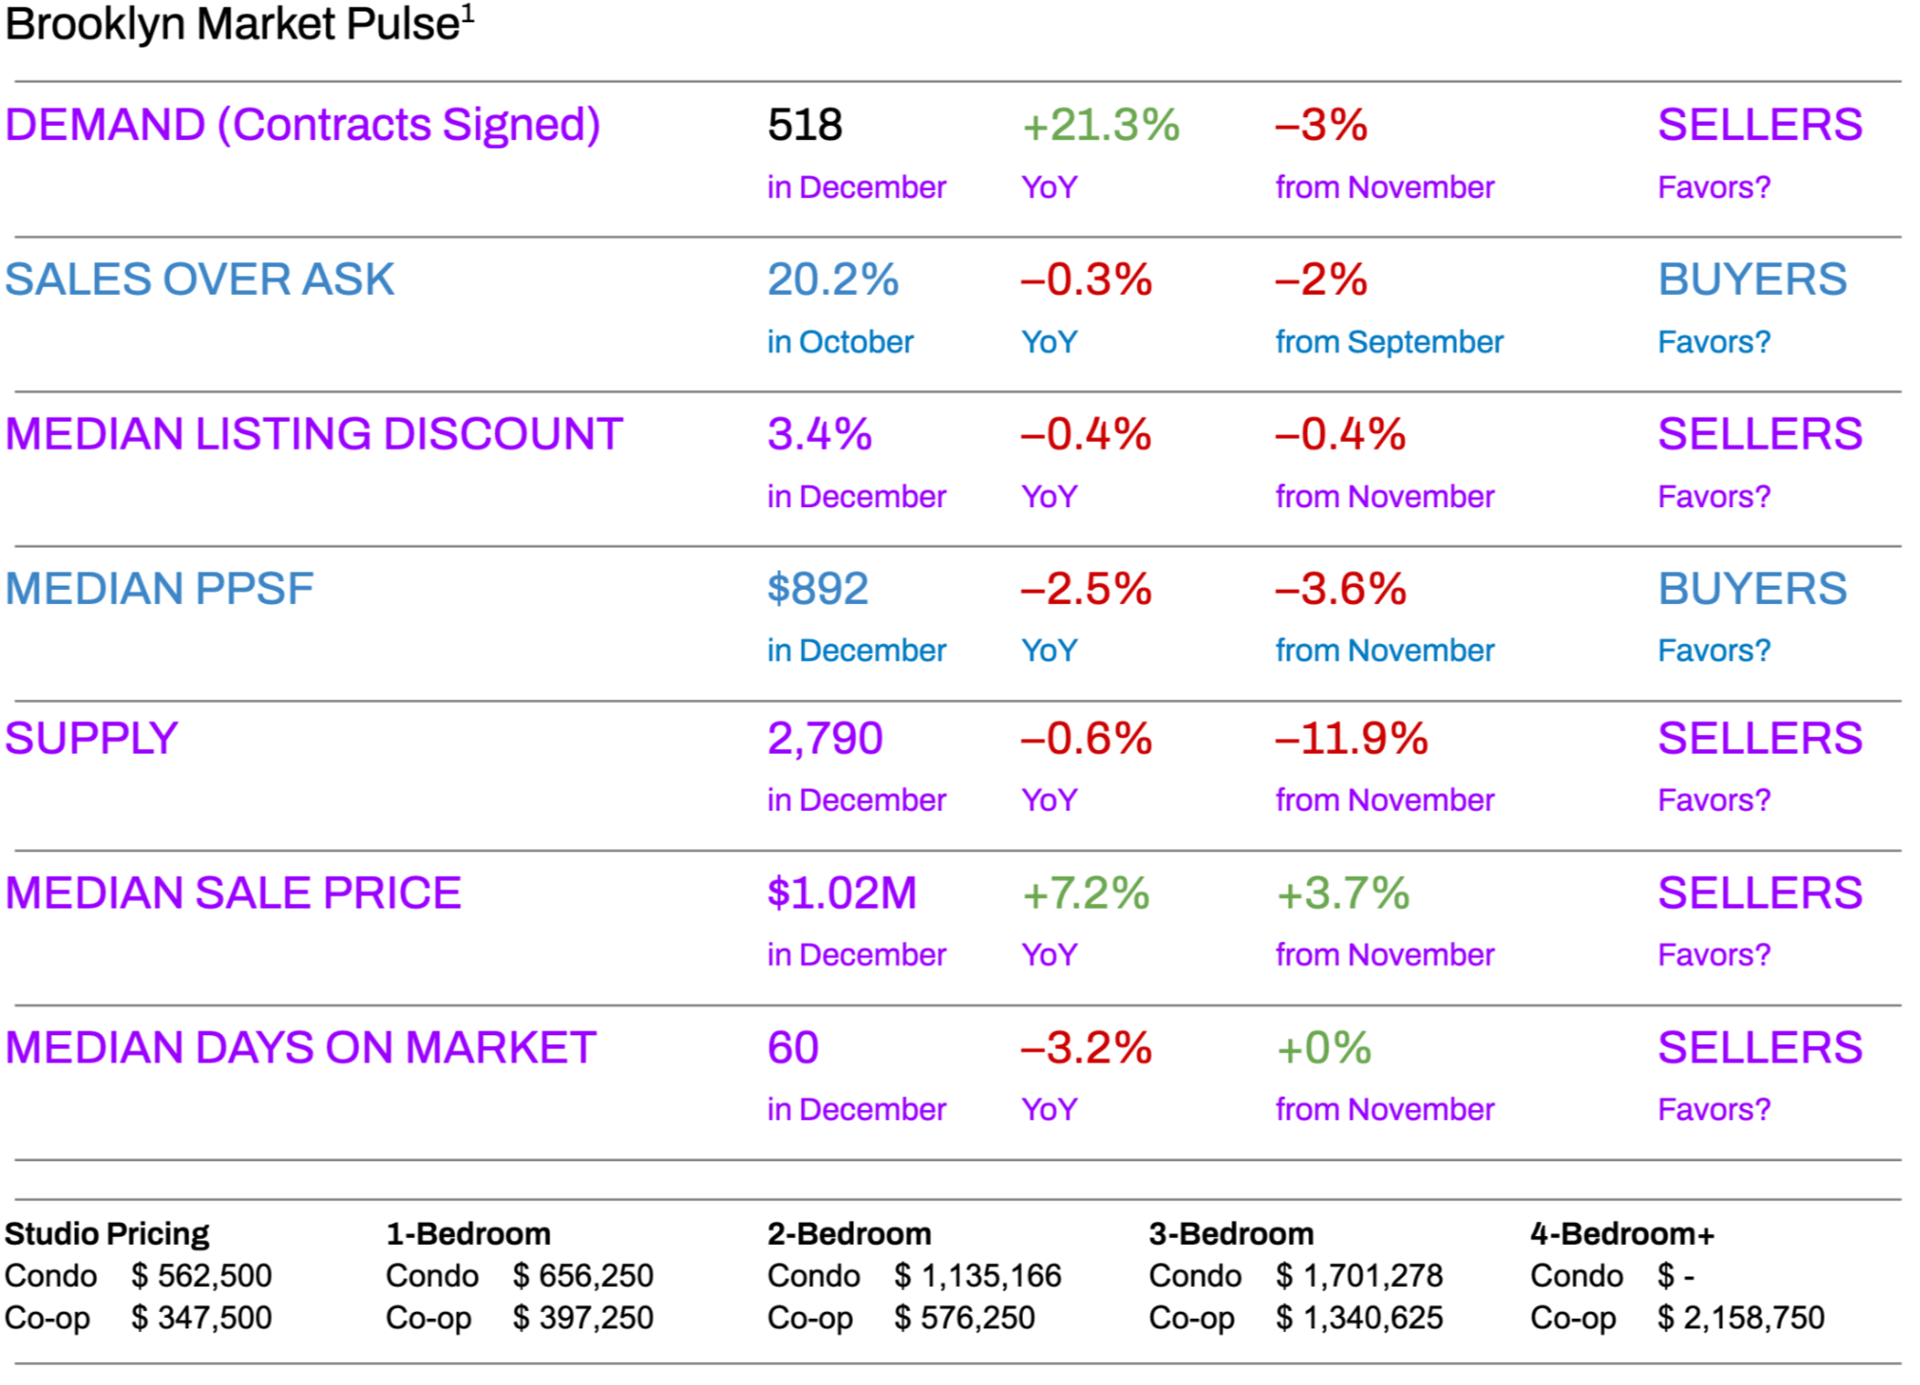Click the 20.2% sales over ask value
The width and height of the screenshot is (1920, 1385).
tap(832, 280)
